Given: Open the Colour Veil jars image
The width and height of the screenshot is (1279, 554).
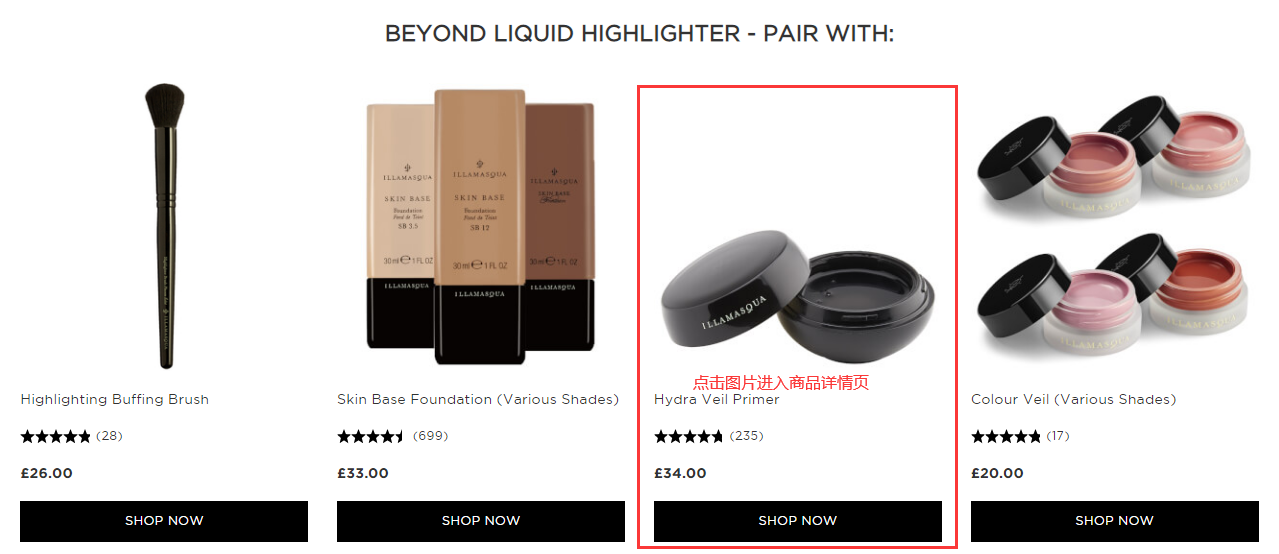Looking at the screenshot, I should pyautogui.click(x=1115, y=228).
